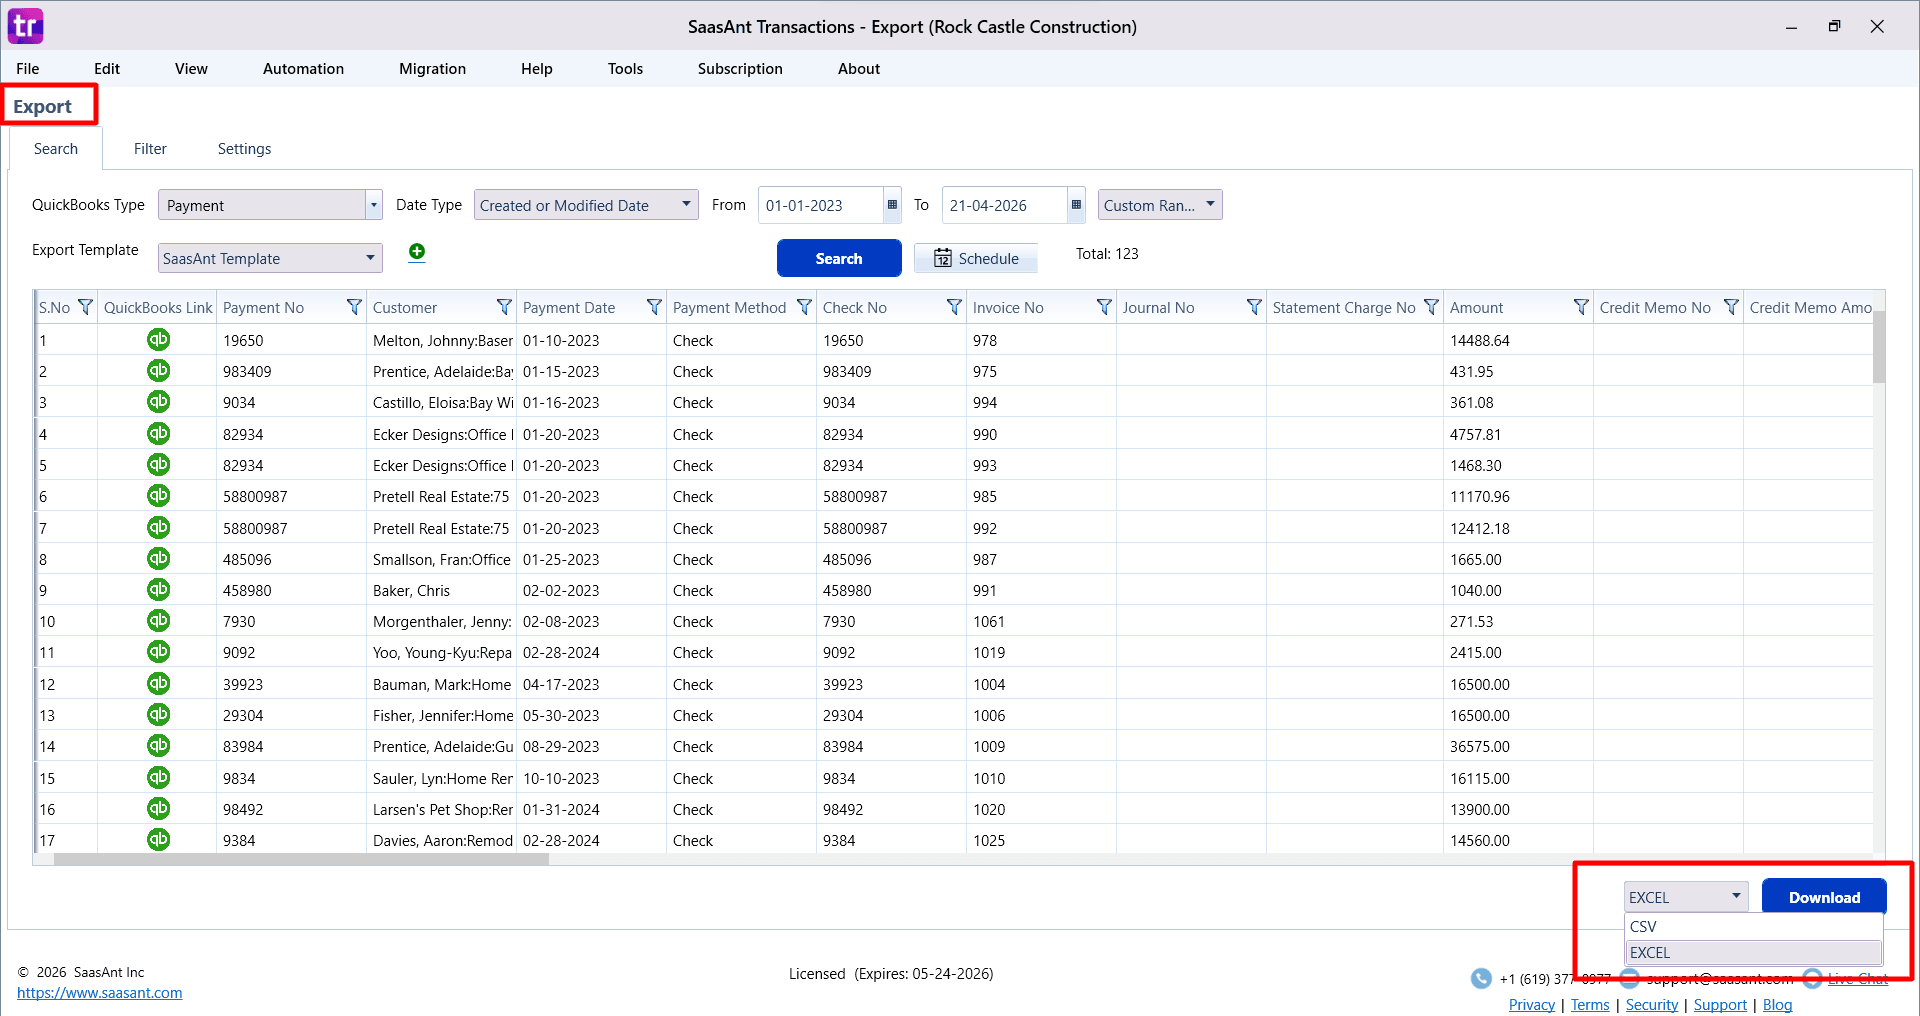Viewport: 1920px width, 1016px height.
Task: Open QuickBooks link for payment 485096
Action: click(x=158, y=559)
